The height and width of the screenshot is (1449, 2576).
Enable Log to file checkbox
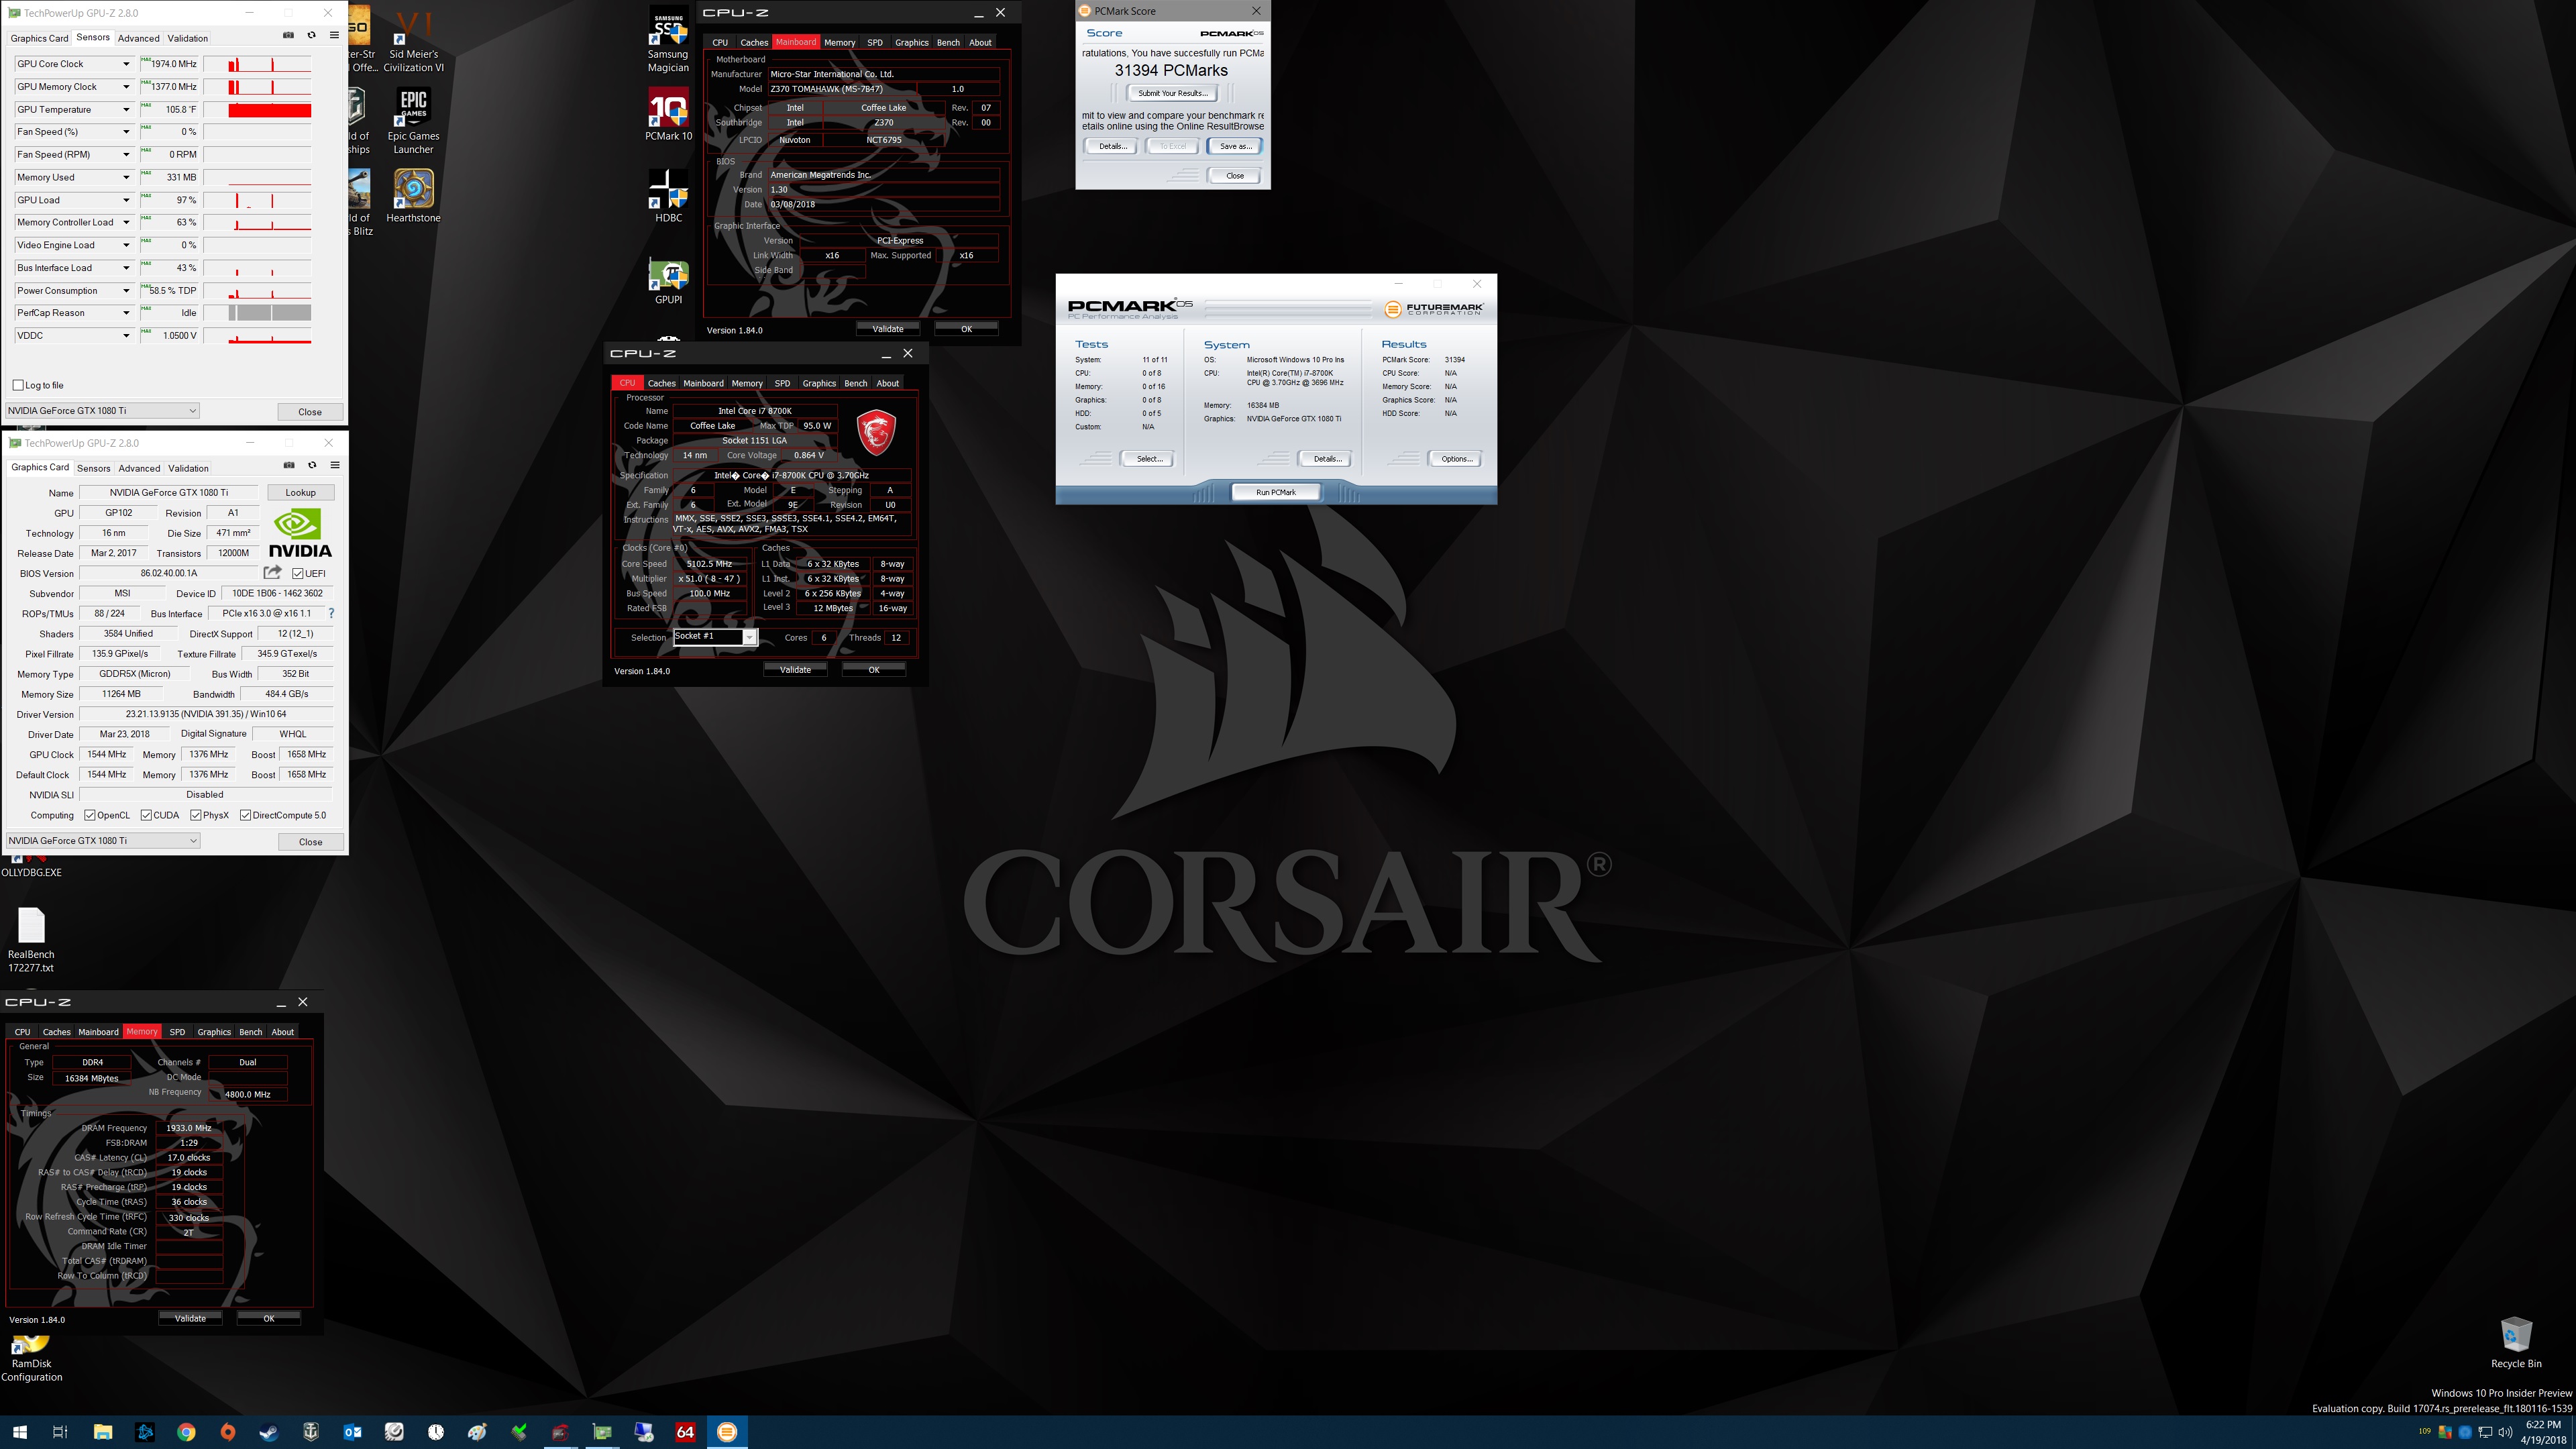point(18,385)
